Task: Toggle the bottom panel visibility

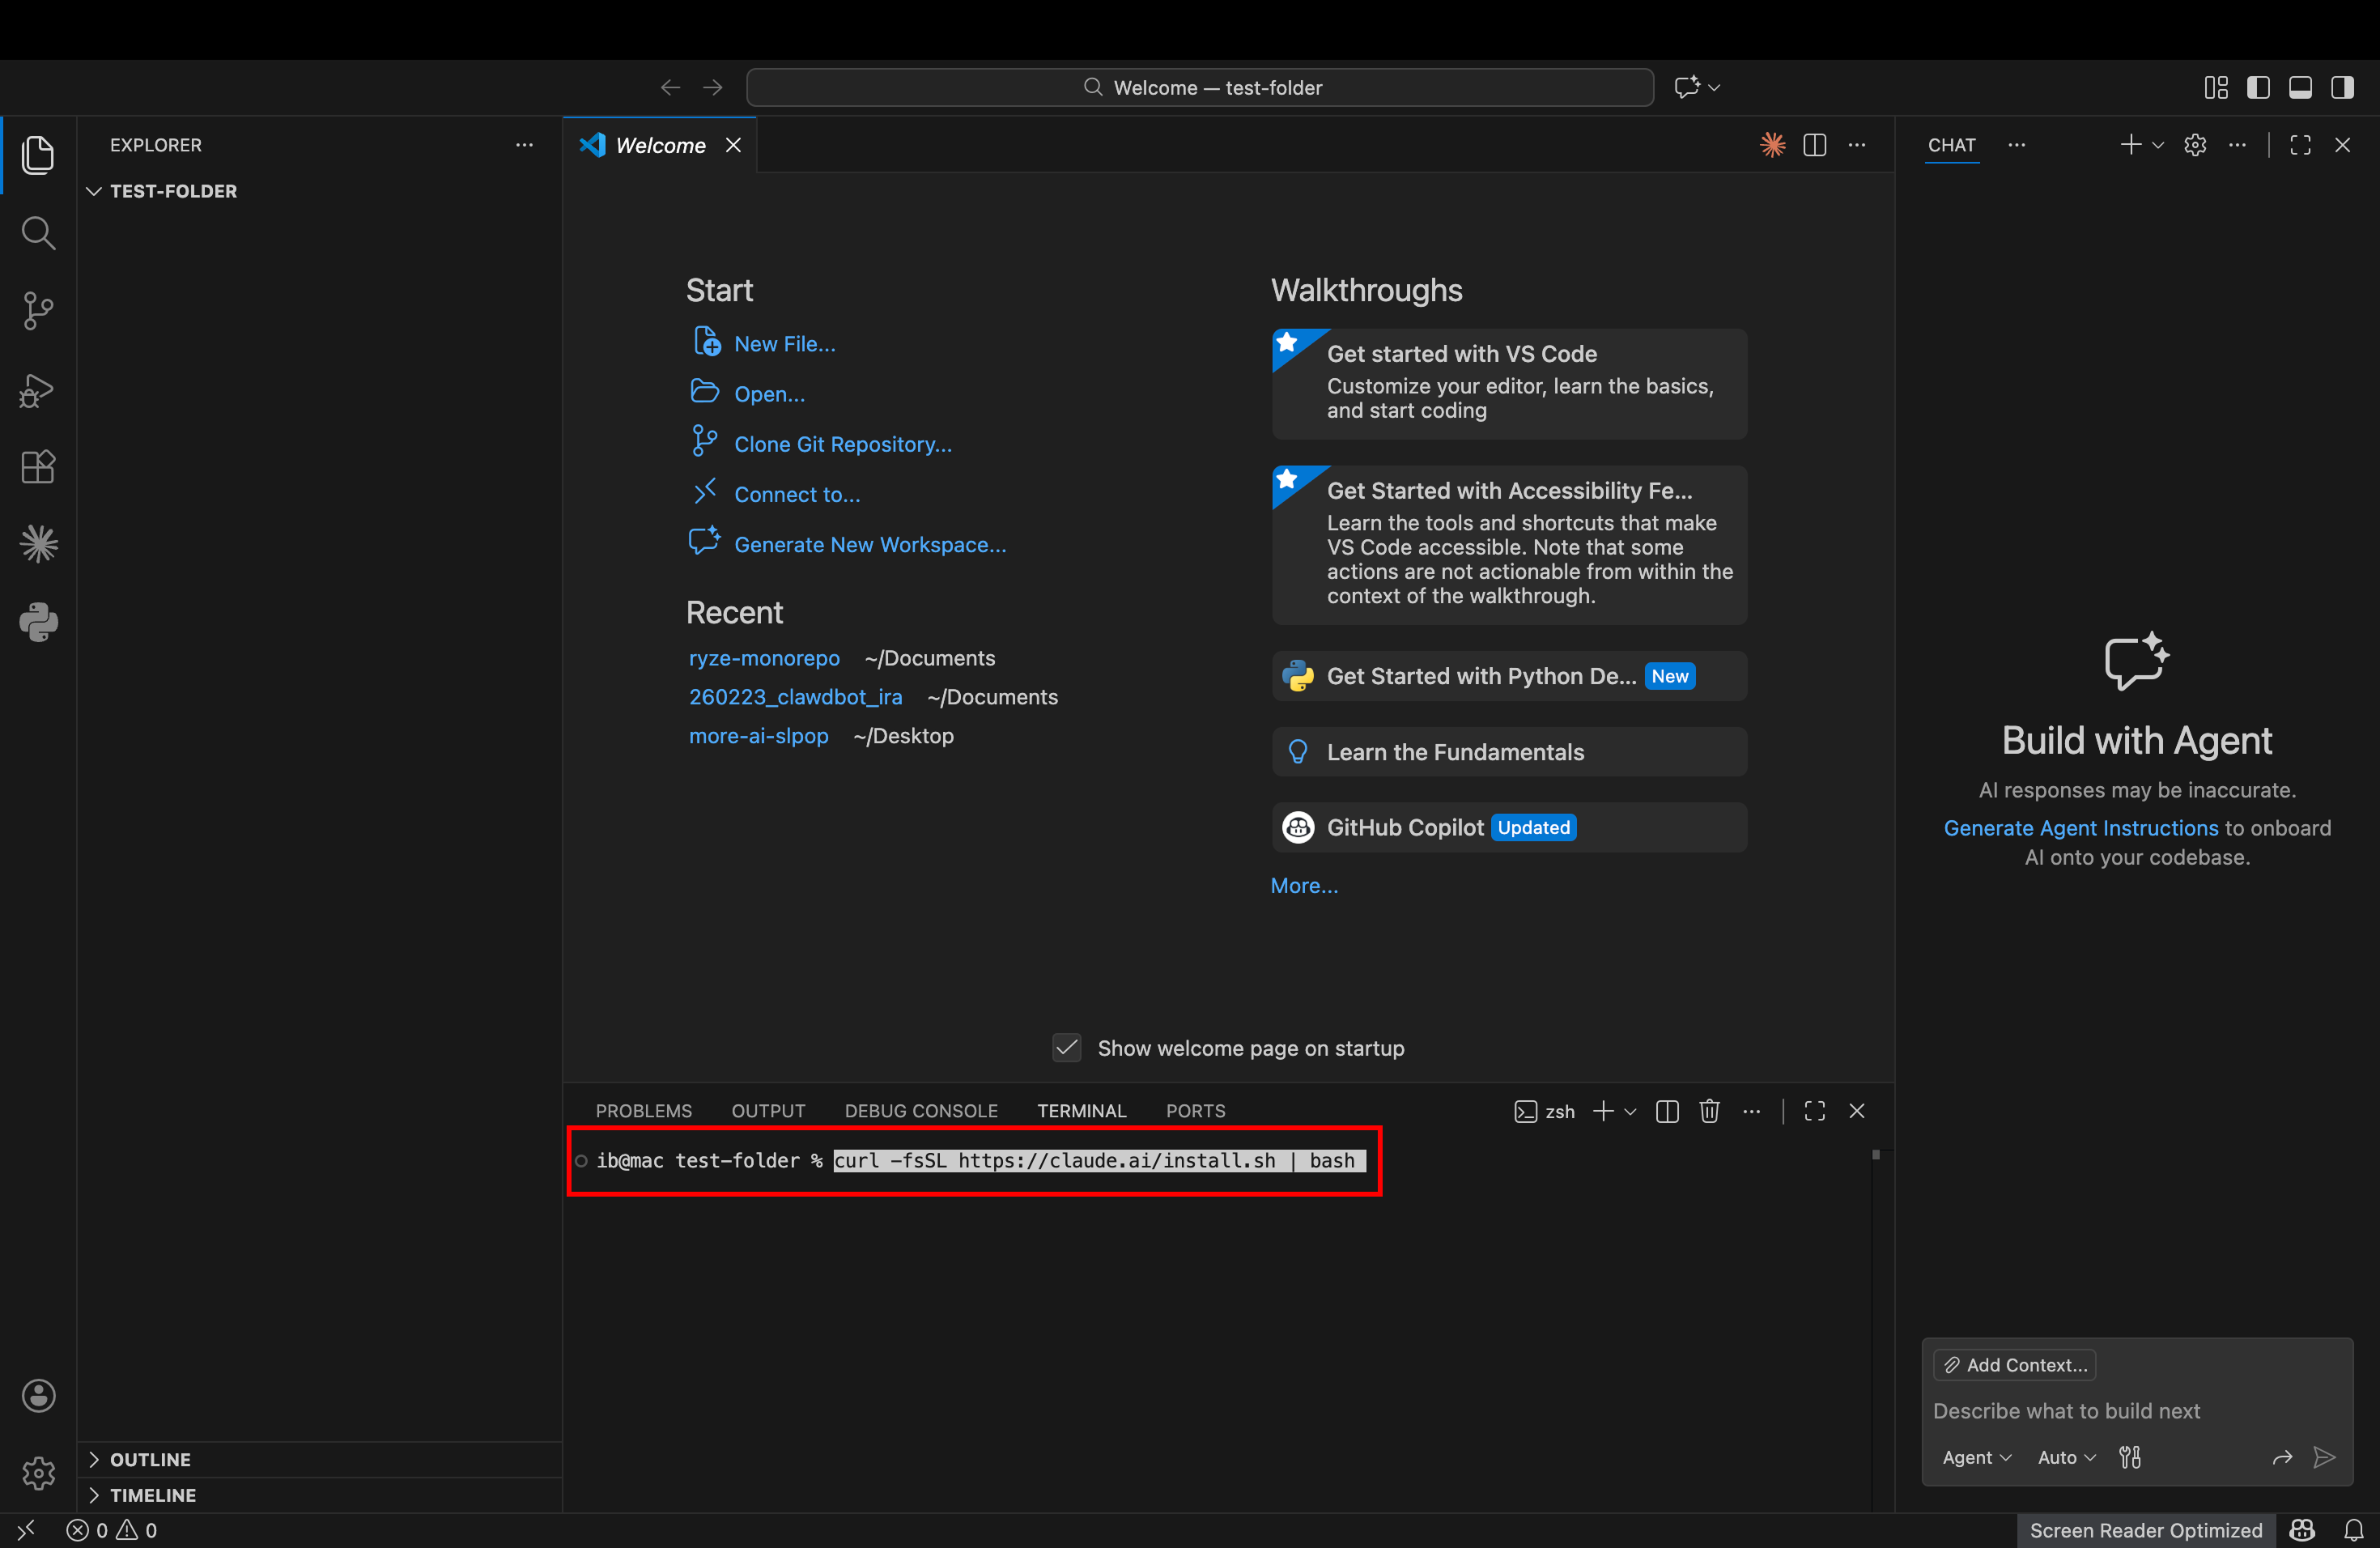Action: [x=2300, y=87]
